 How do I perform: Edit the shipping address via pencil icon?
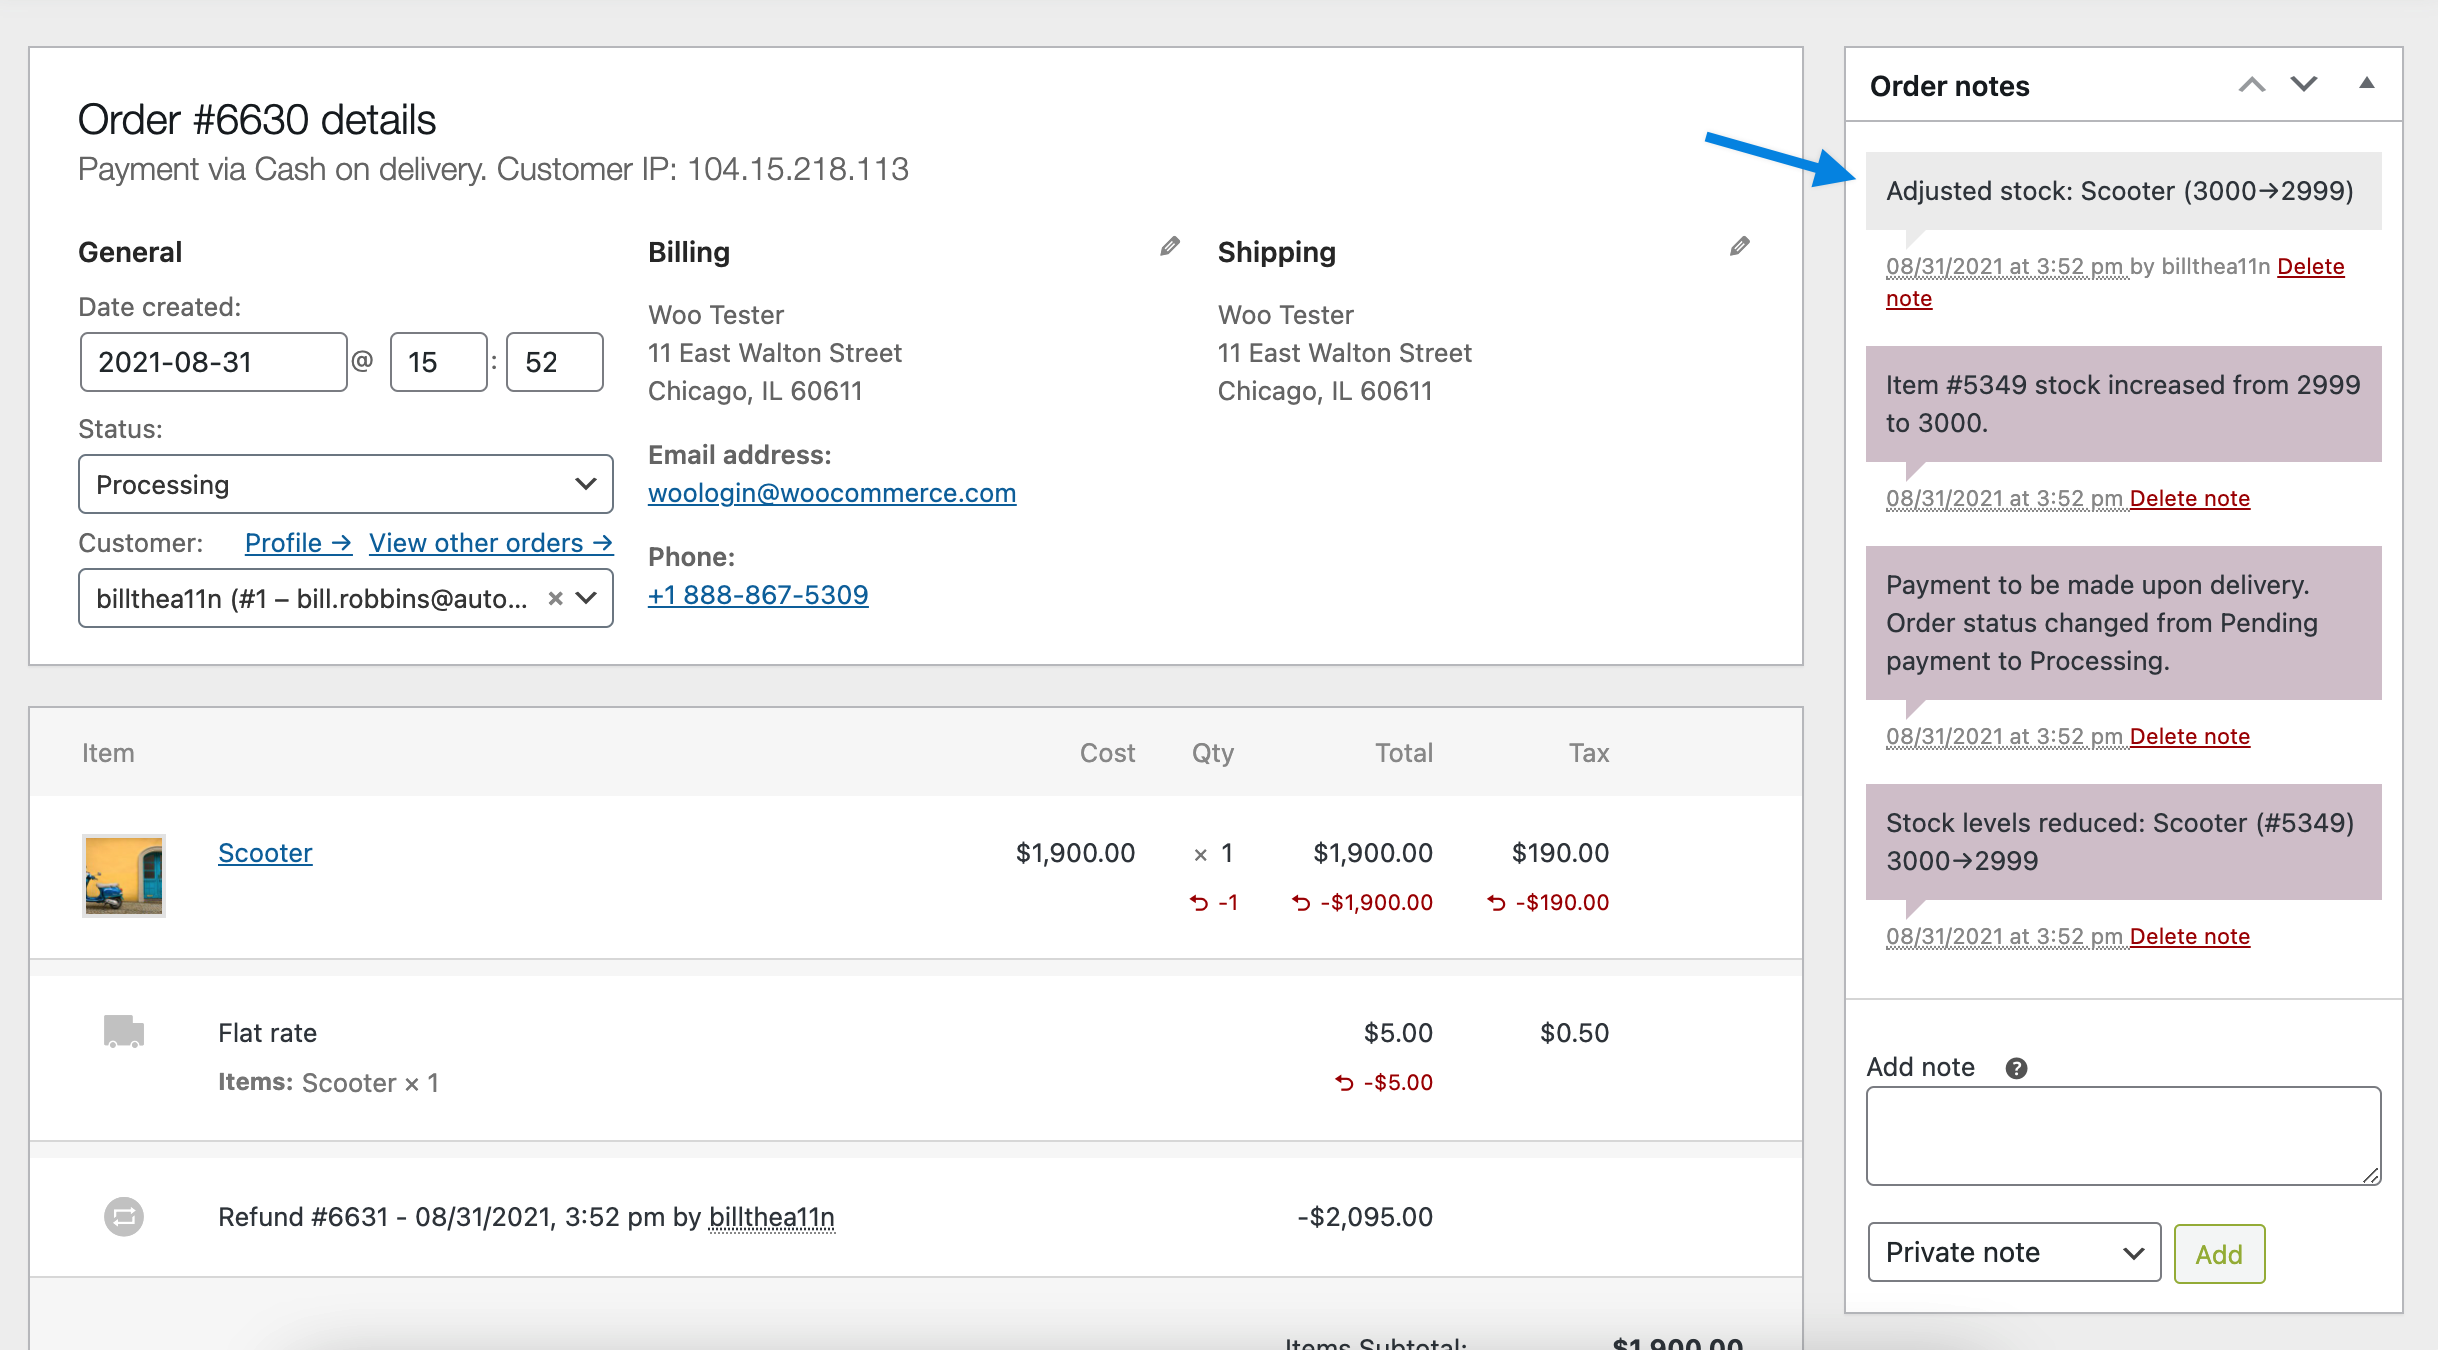1740,247
